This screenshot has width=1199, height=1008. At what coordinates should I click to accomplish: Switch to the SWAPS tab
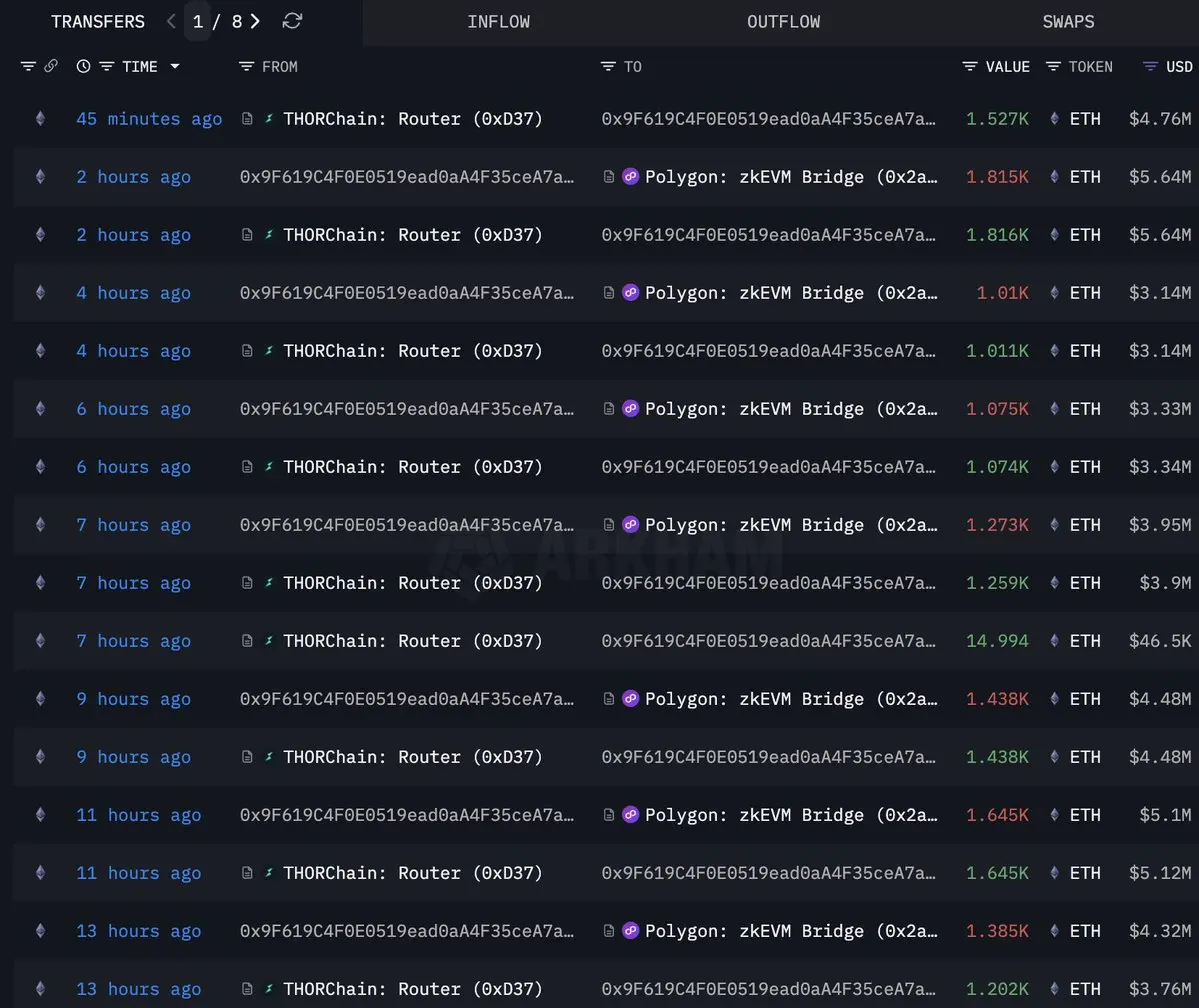point(1068,21)
